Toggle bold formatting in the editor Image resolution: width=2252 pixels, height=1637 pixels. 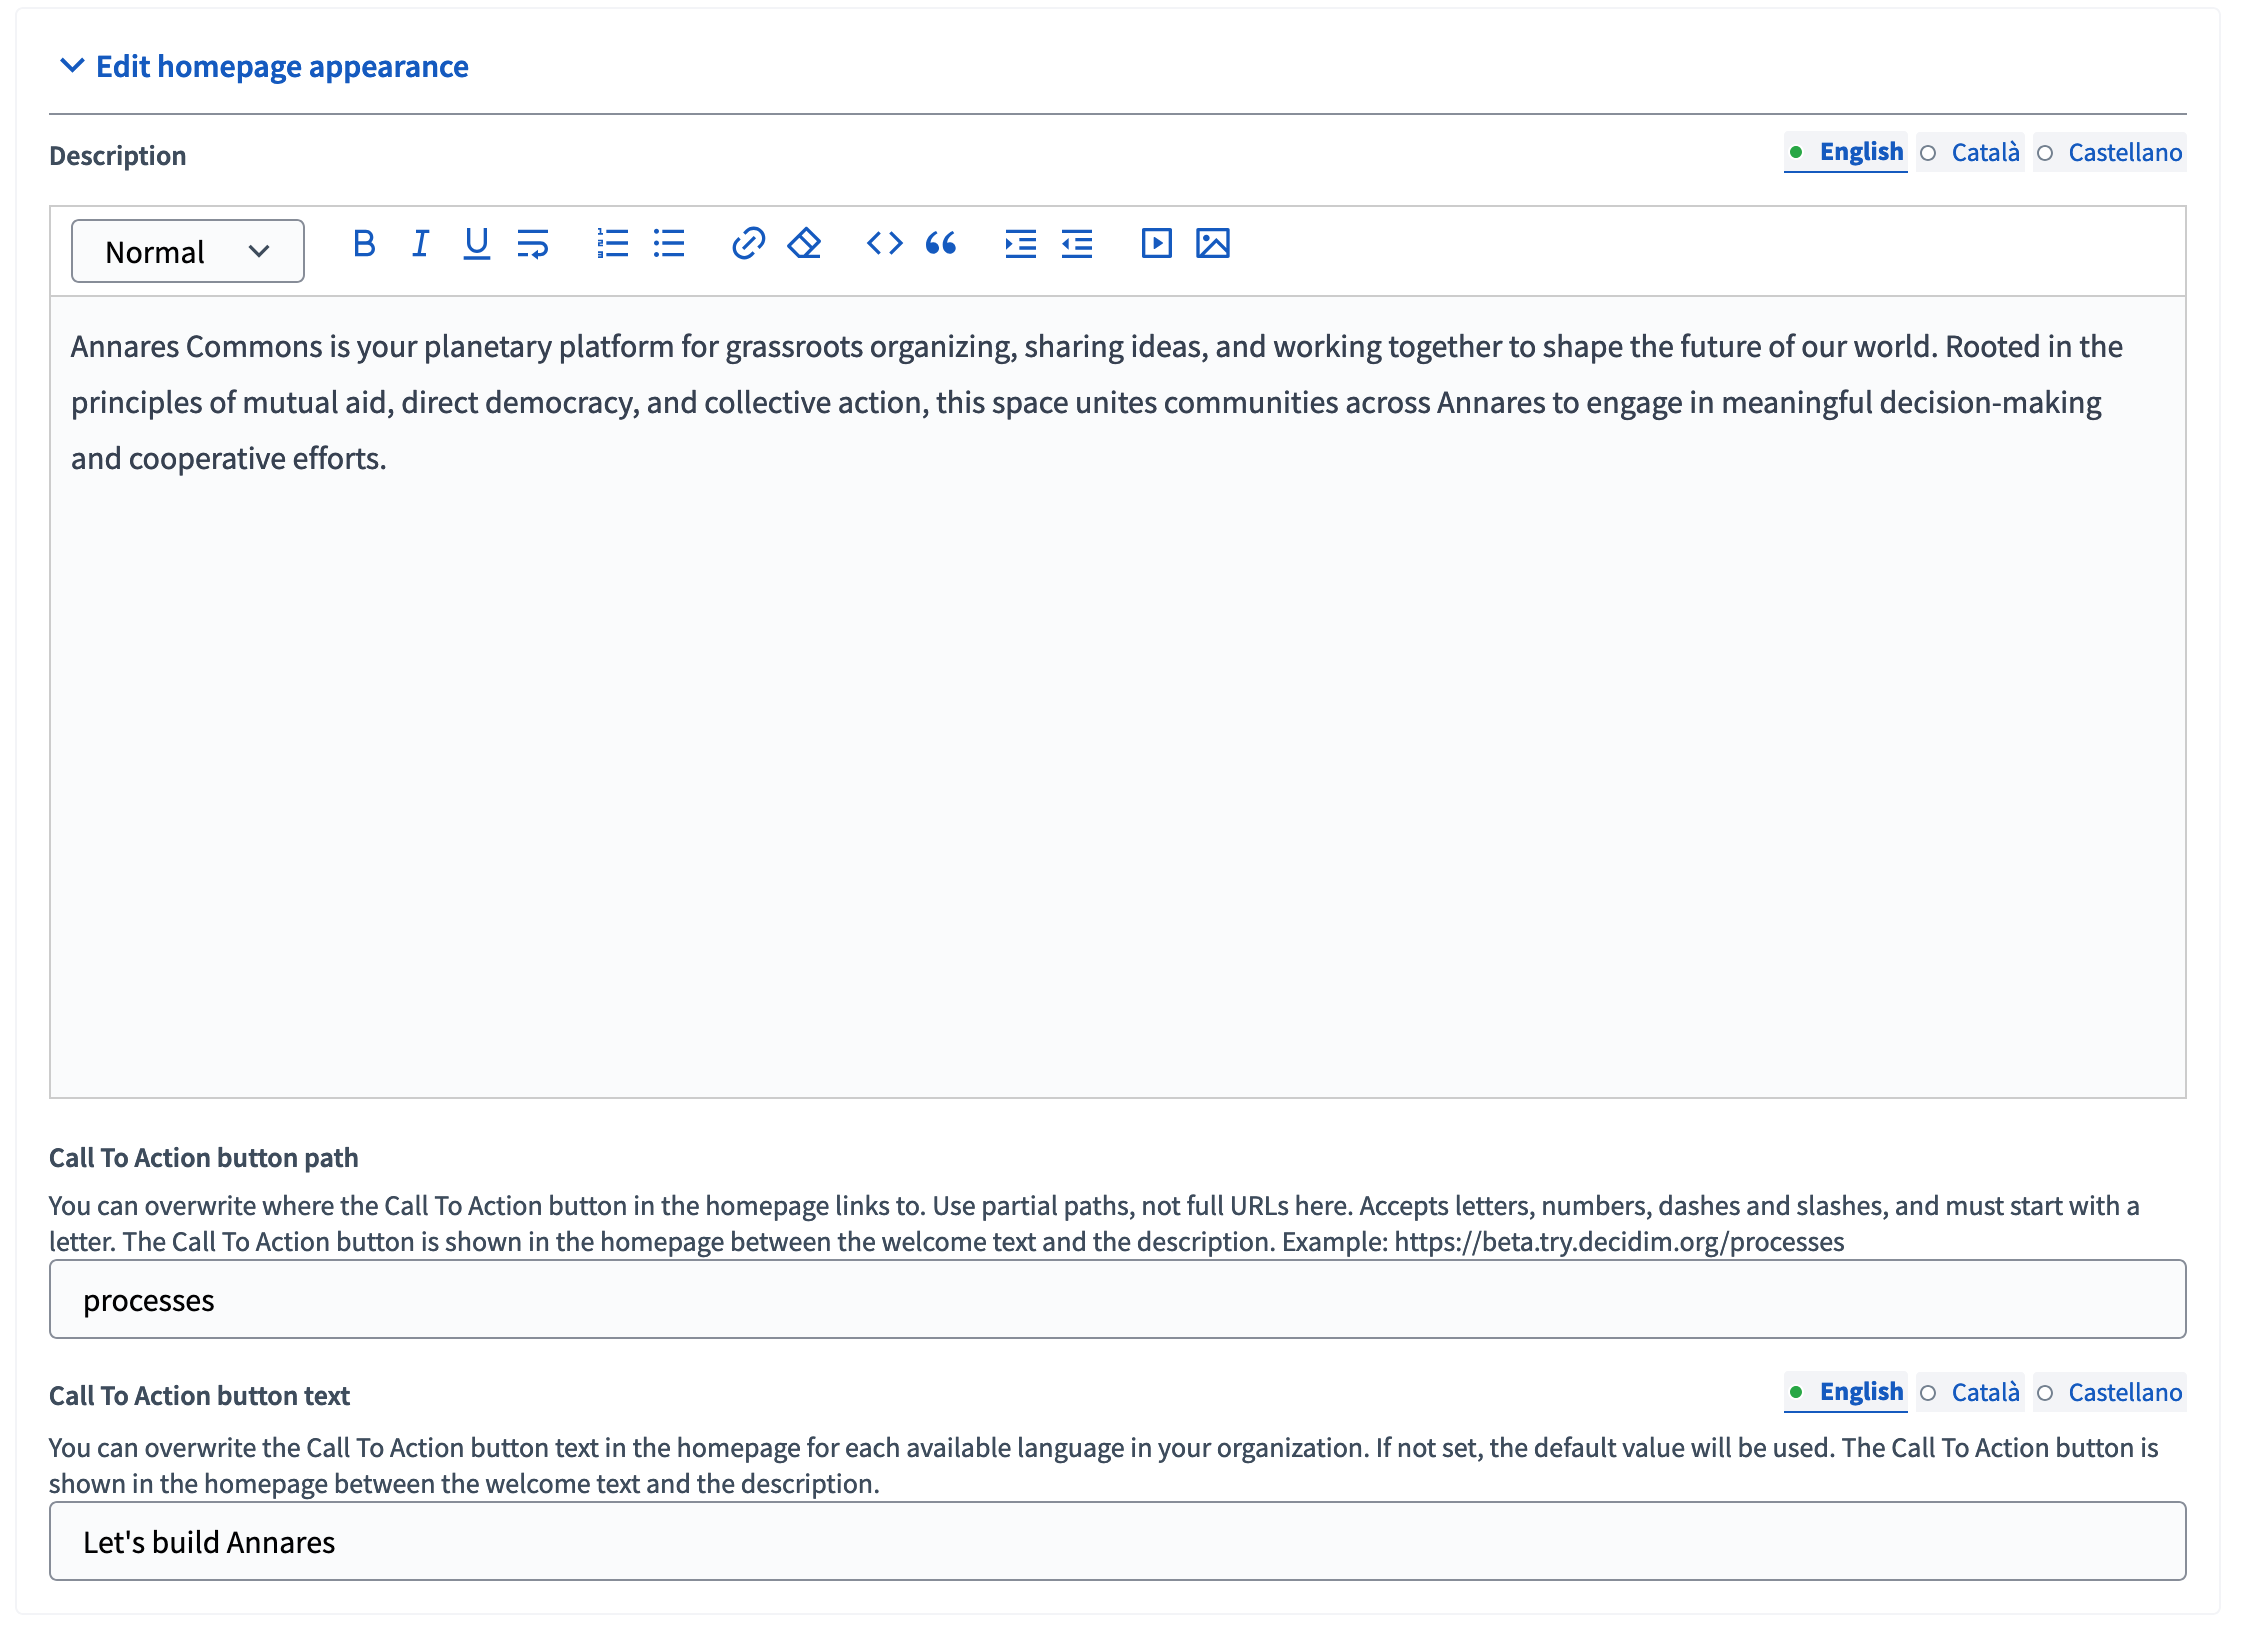click(x=365, y=243)
